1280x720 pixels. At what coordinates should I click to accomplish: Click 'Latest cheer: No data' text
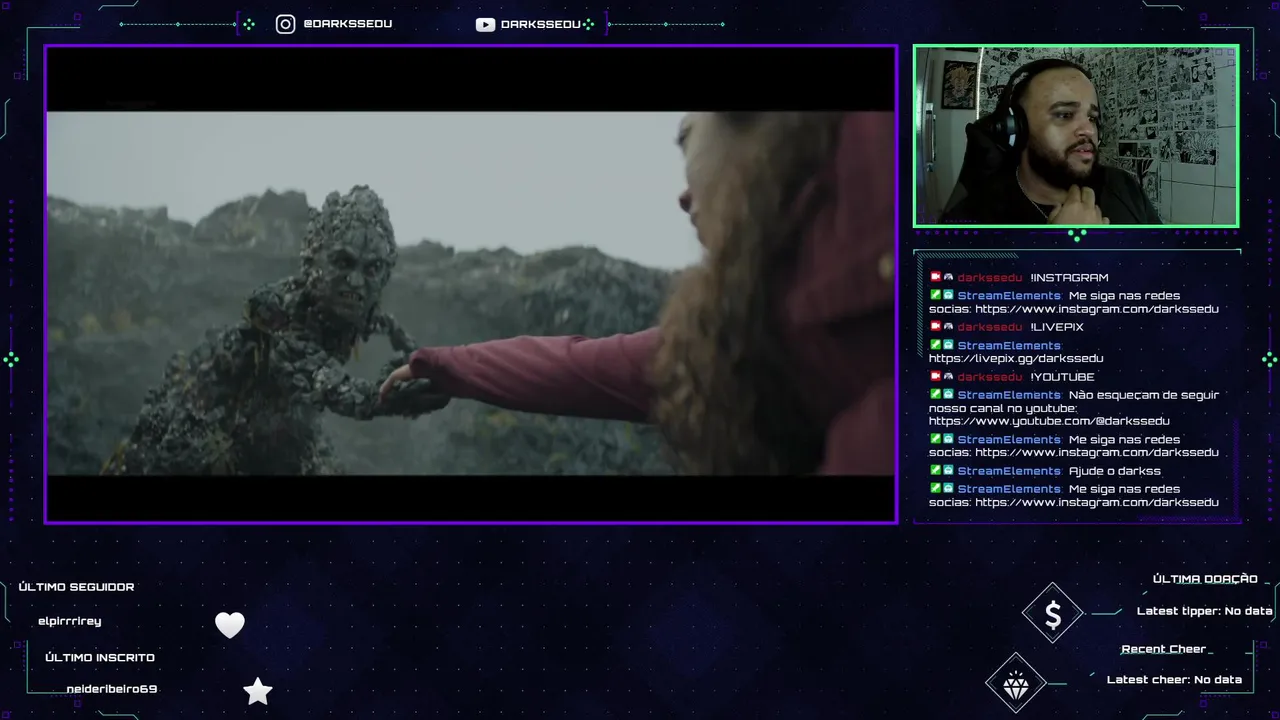click(x=1174, y=679)
